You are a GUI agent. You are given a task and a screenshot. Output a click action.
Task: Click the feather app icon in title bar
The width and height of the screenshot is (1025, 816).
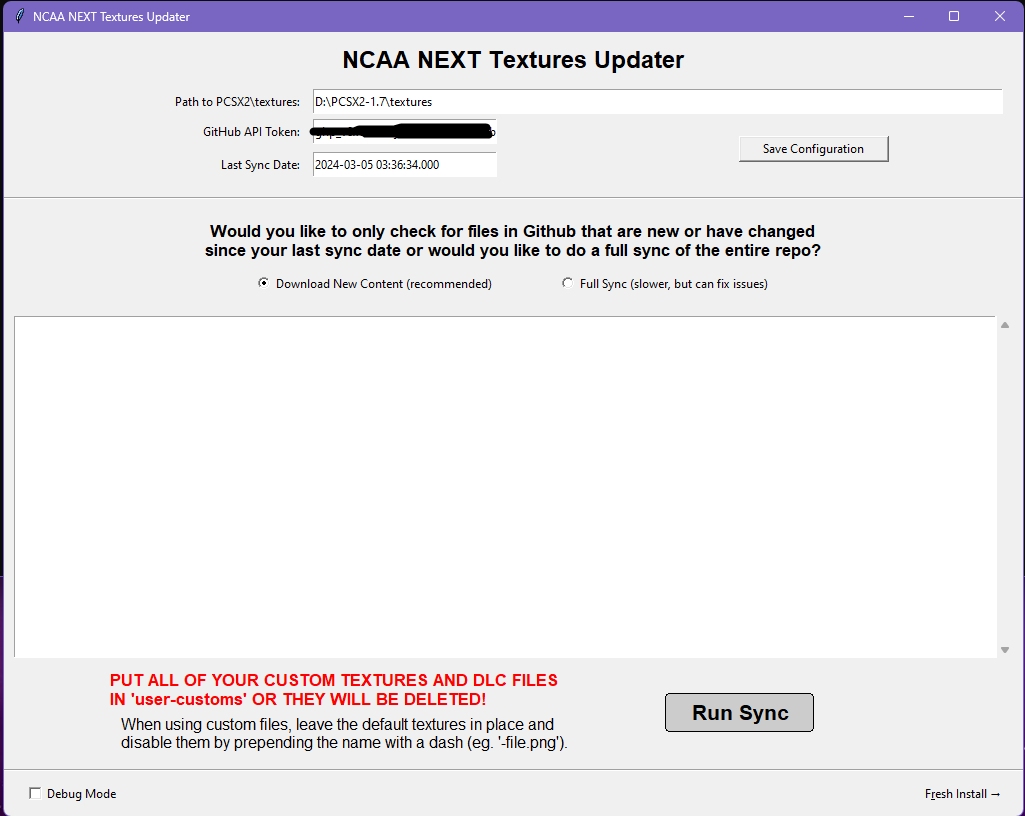pos(20,16)
